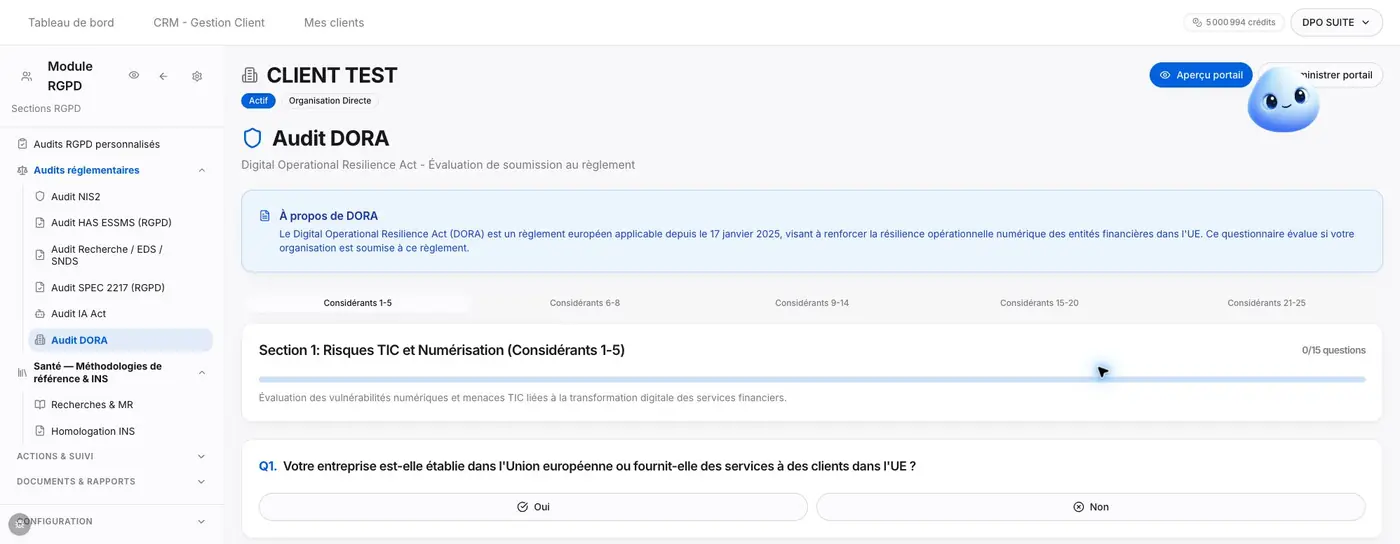
Task: Click the Administrer portail button
Action: coord(1321,75)
